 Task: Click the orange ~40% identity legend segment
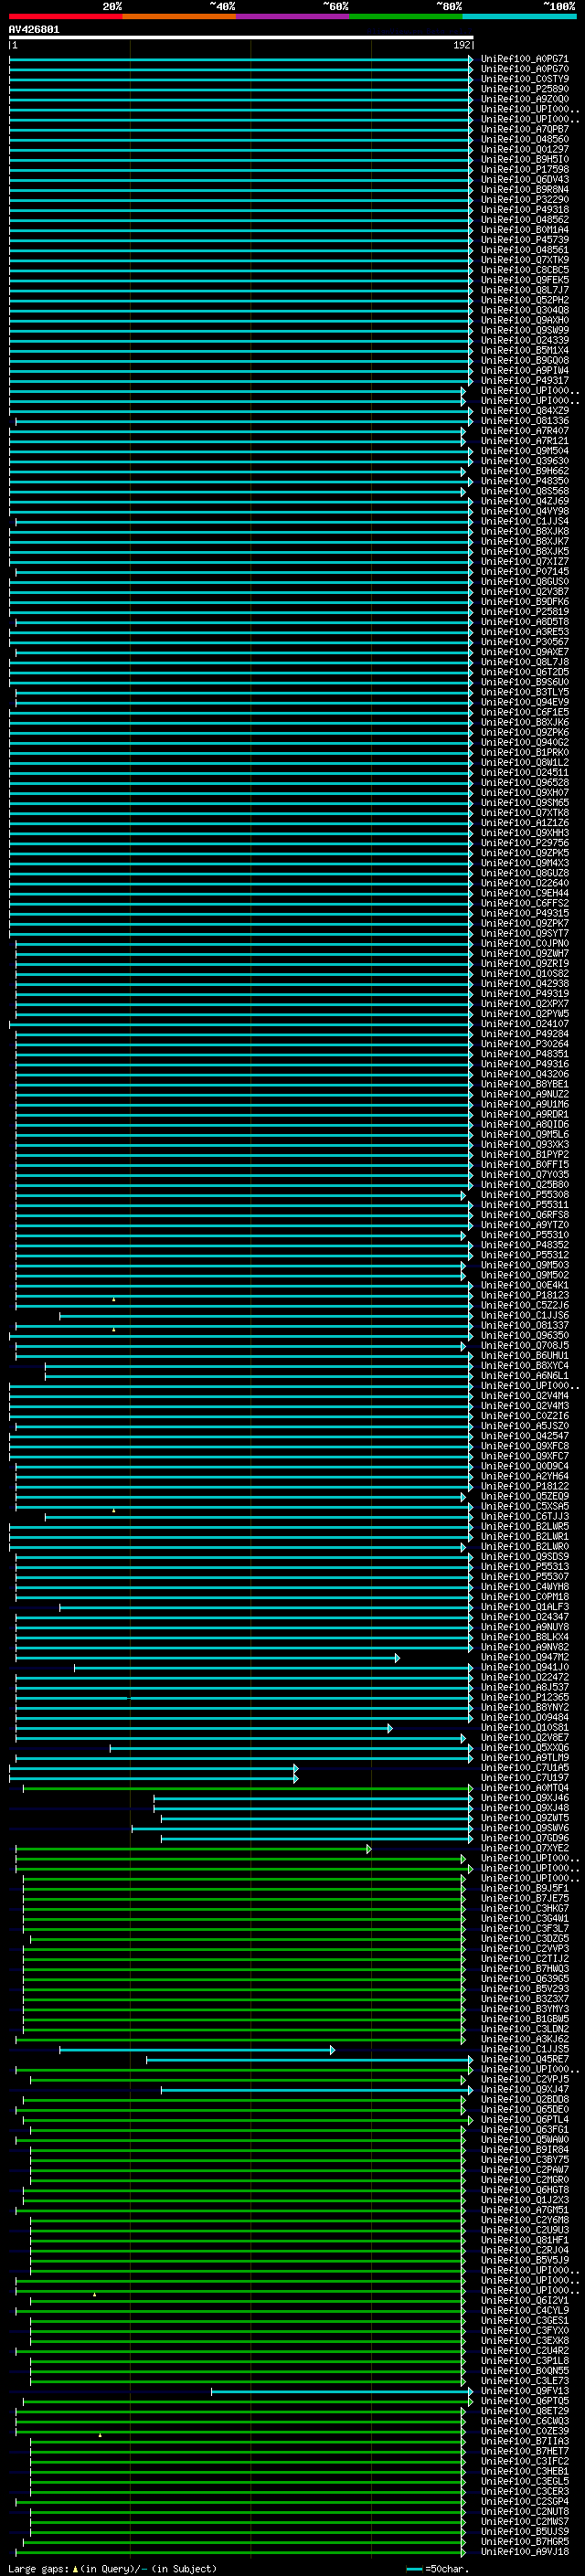(179, 16)
